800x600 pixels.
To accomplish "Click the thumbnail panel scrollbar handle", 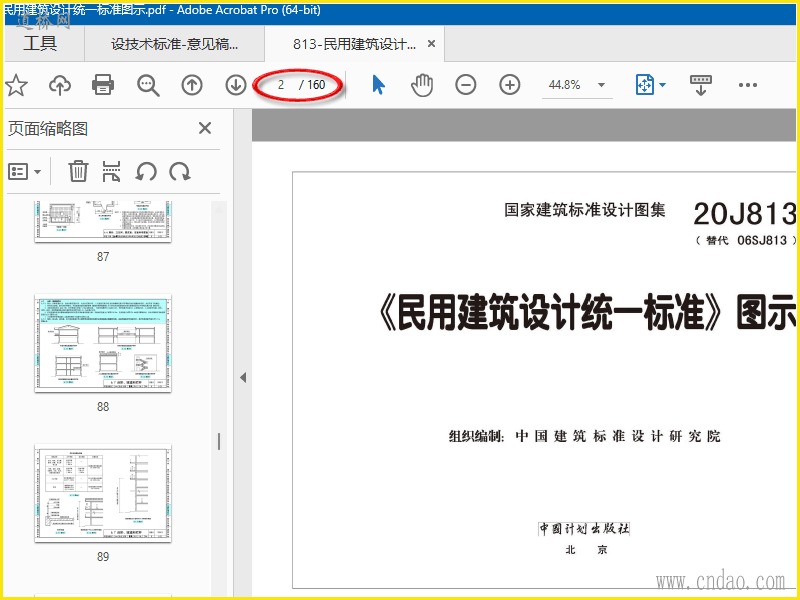I will (x=219, y=441).
